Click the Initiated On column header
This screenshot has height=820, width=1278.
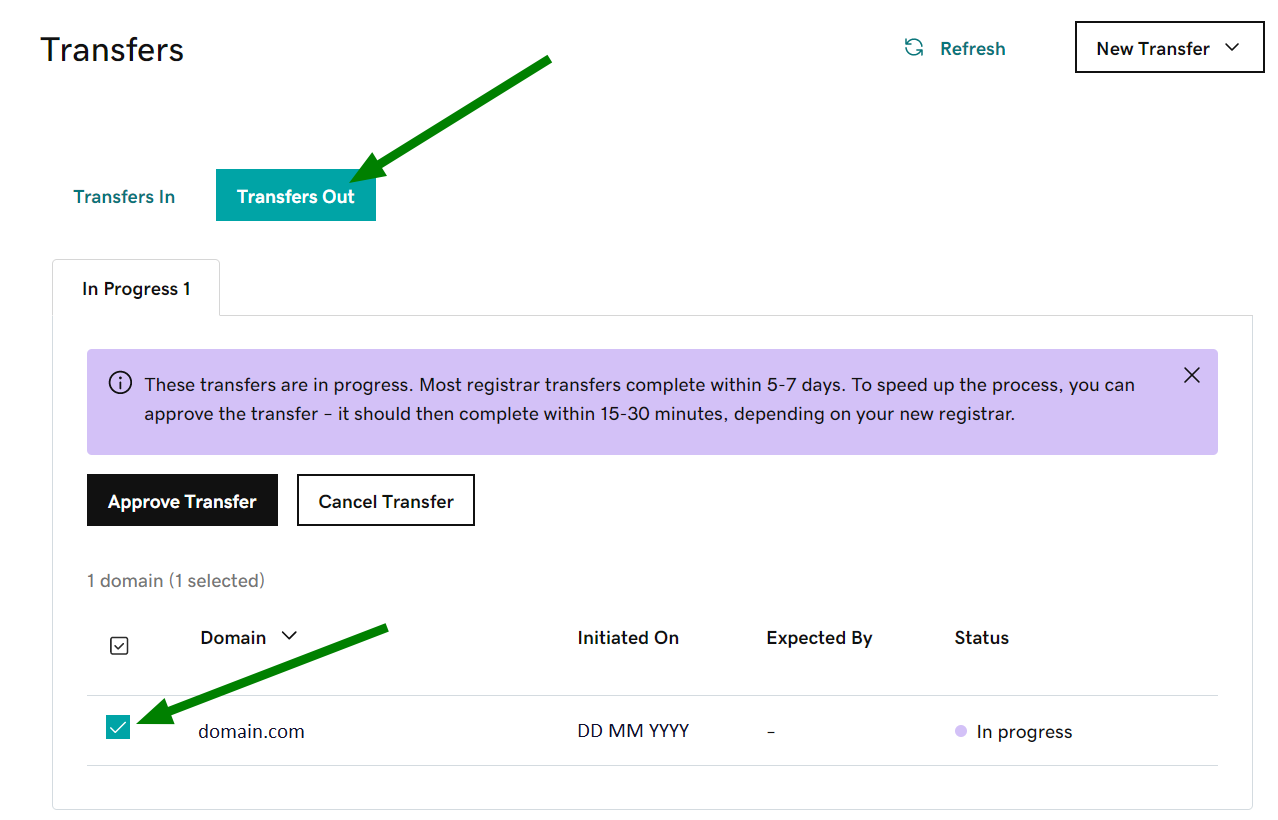(x=628, y=638)
